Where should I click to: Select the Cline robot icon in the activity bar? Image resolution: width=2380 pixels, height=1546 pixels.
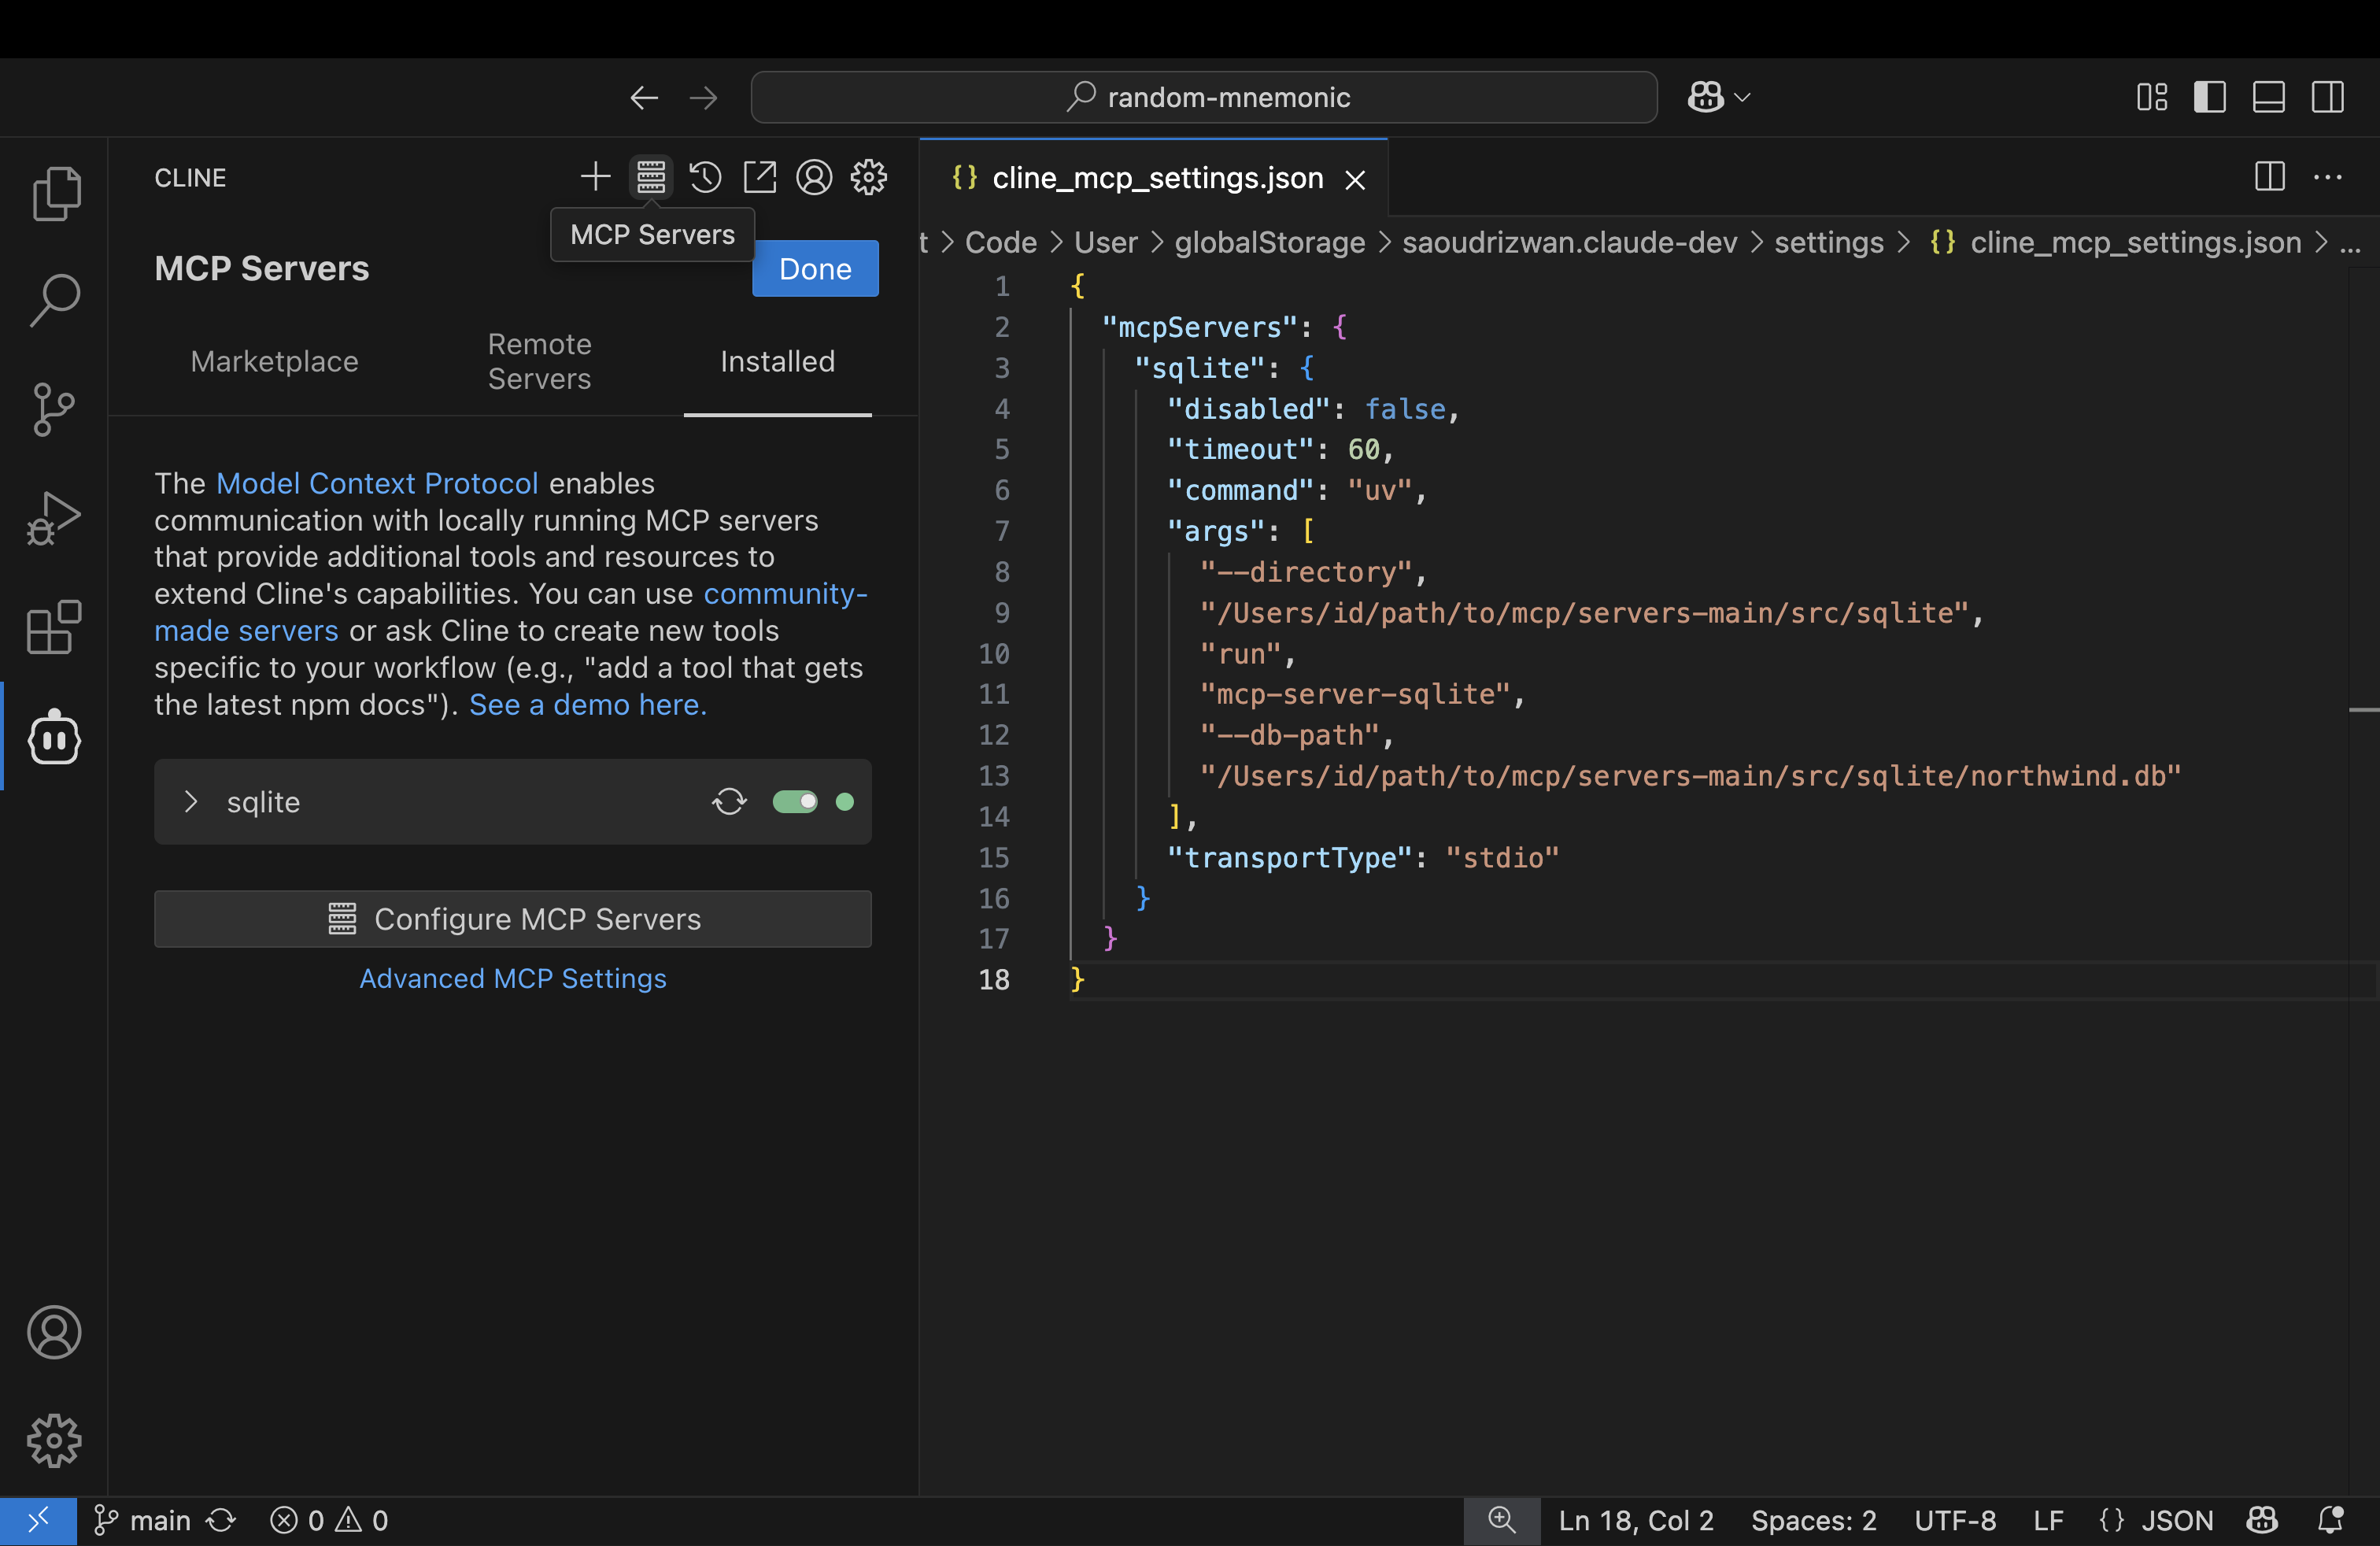55,738
